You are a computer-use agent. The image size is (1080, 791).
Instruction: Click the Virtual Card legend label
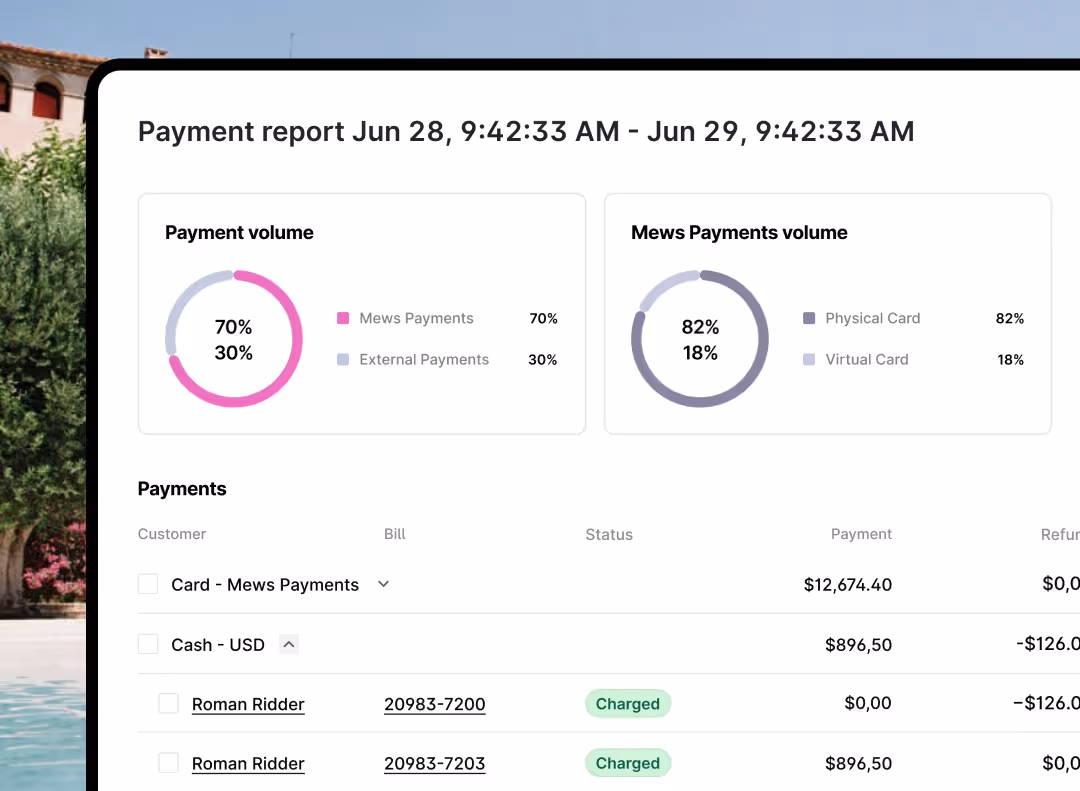point(867,360)
